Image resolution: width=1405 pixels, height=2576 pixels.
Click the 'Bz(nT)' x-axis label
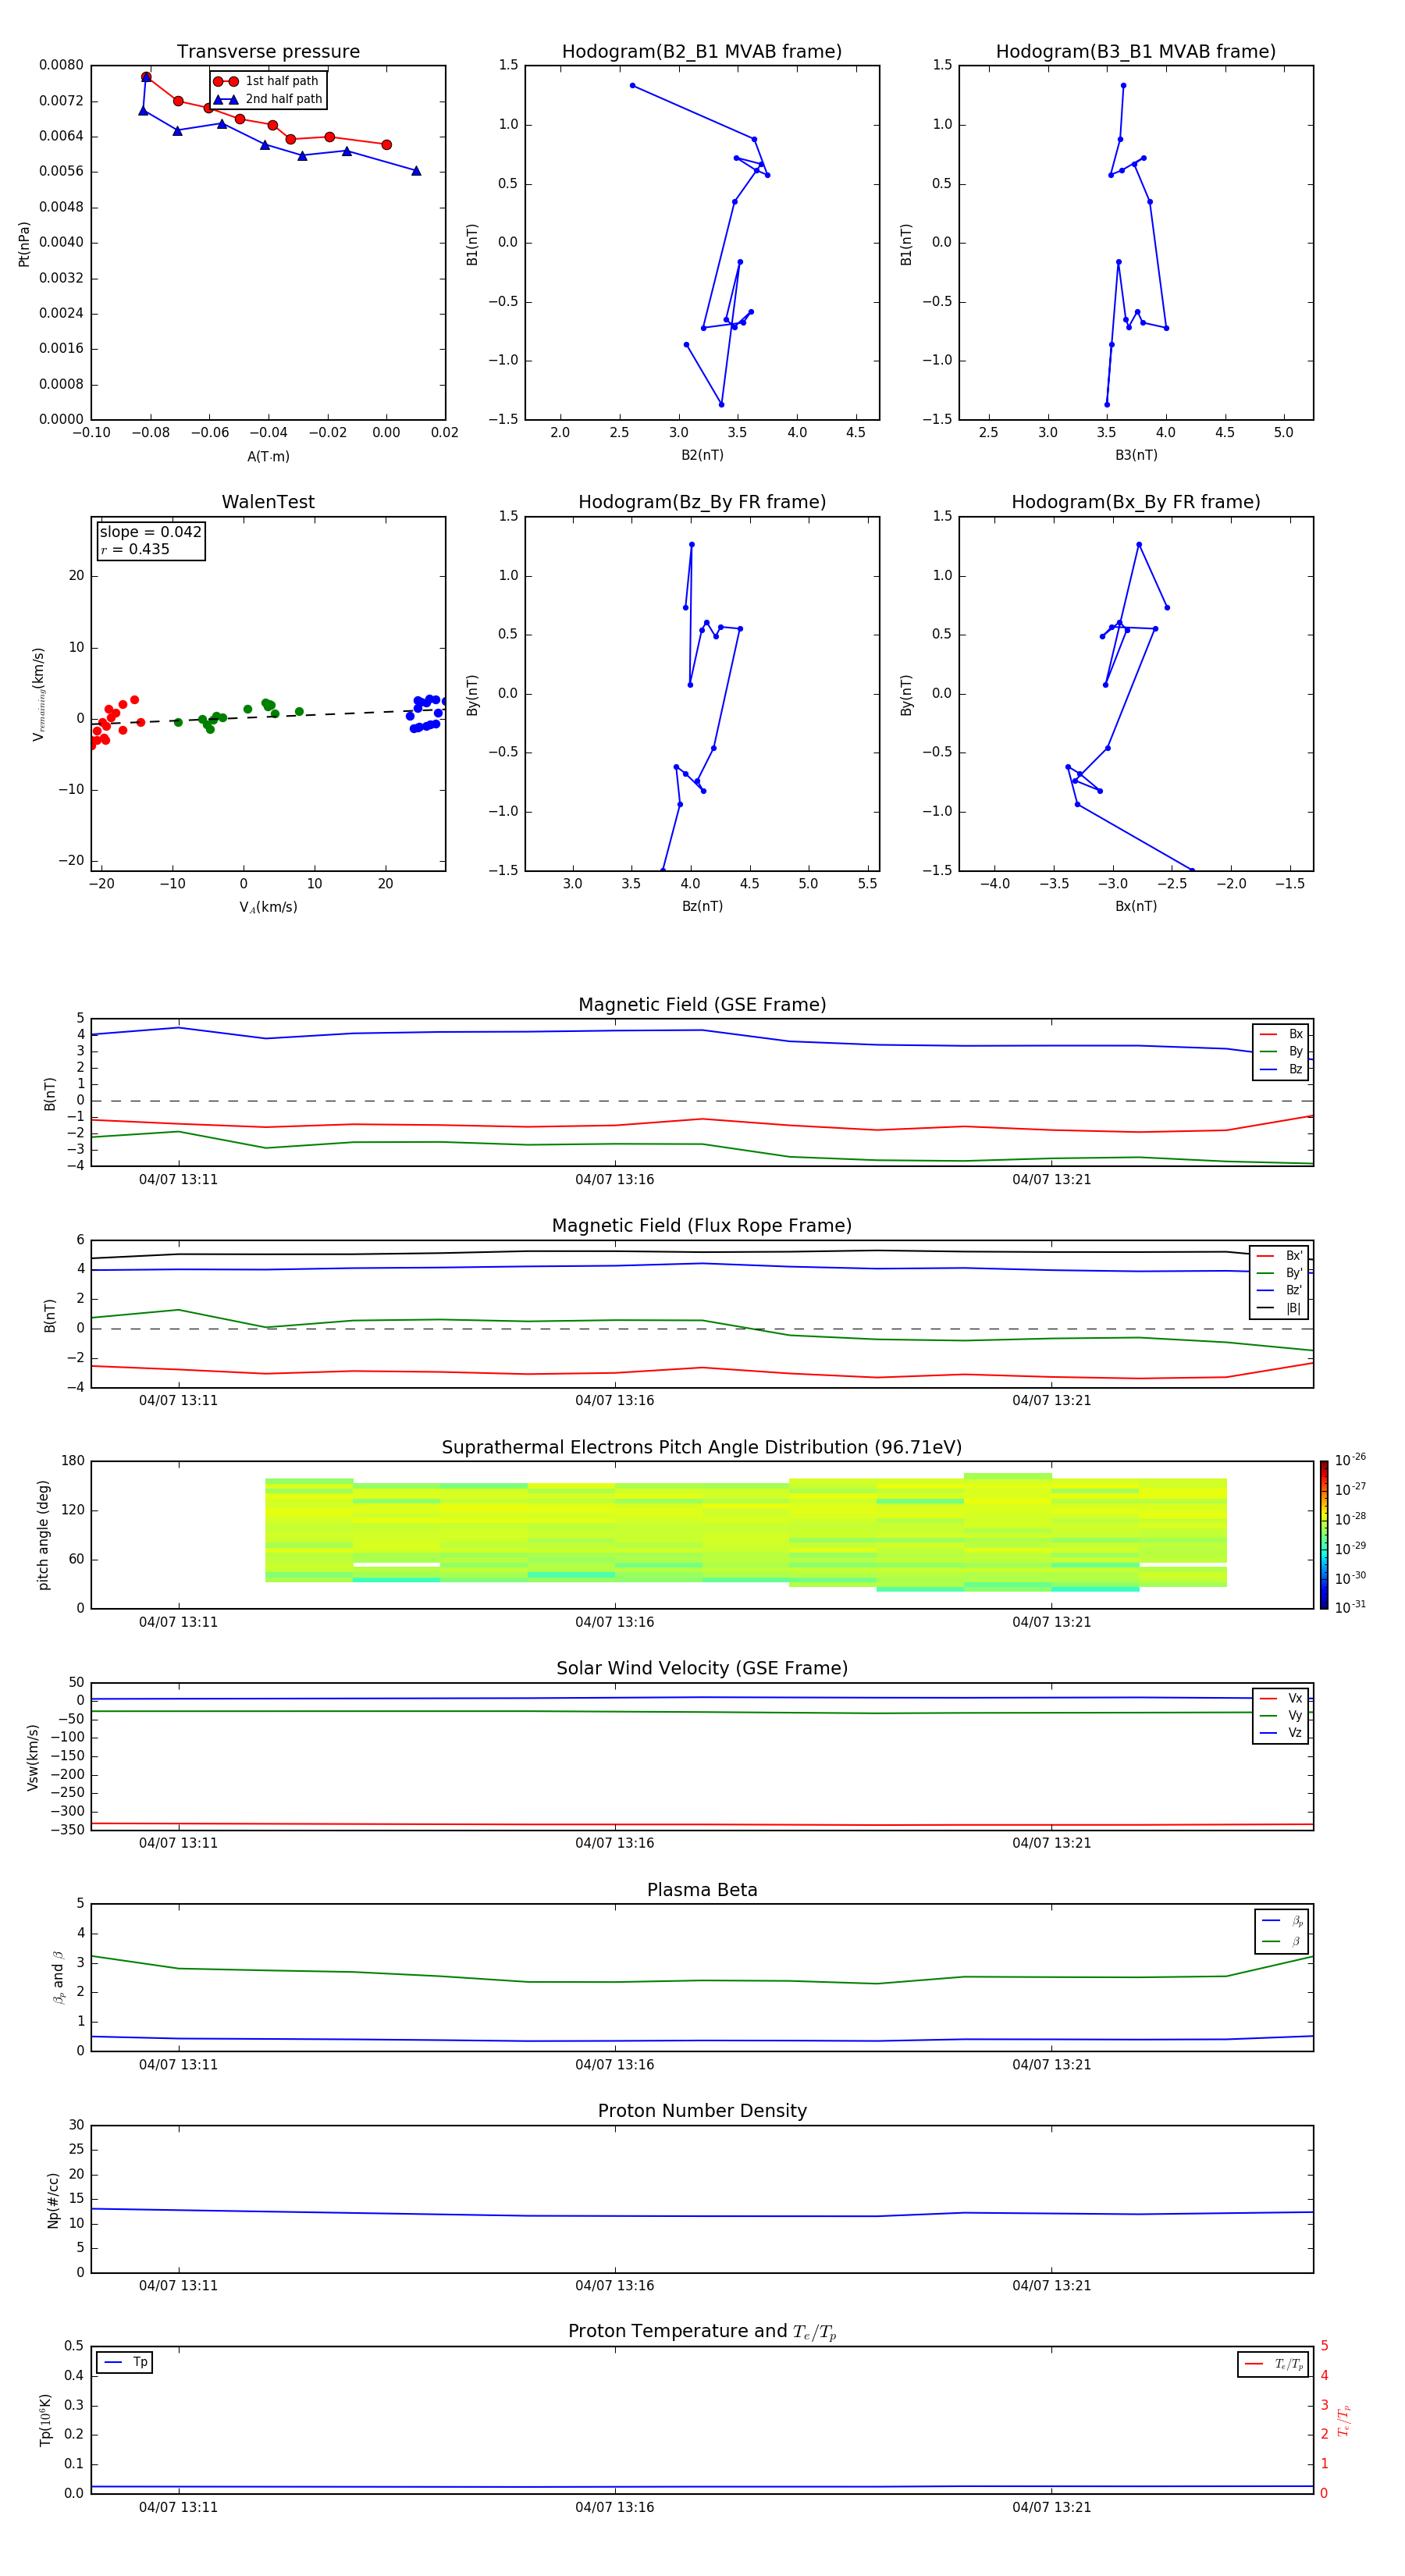pyautogui.click(x=702, y=906)
